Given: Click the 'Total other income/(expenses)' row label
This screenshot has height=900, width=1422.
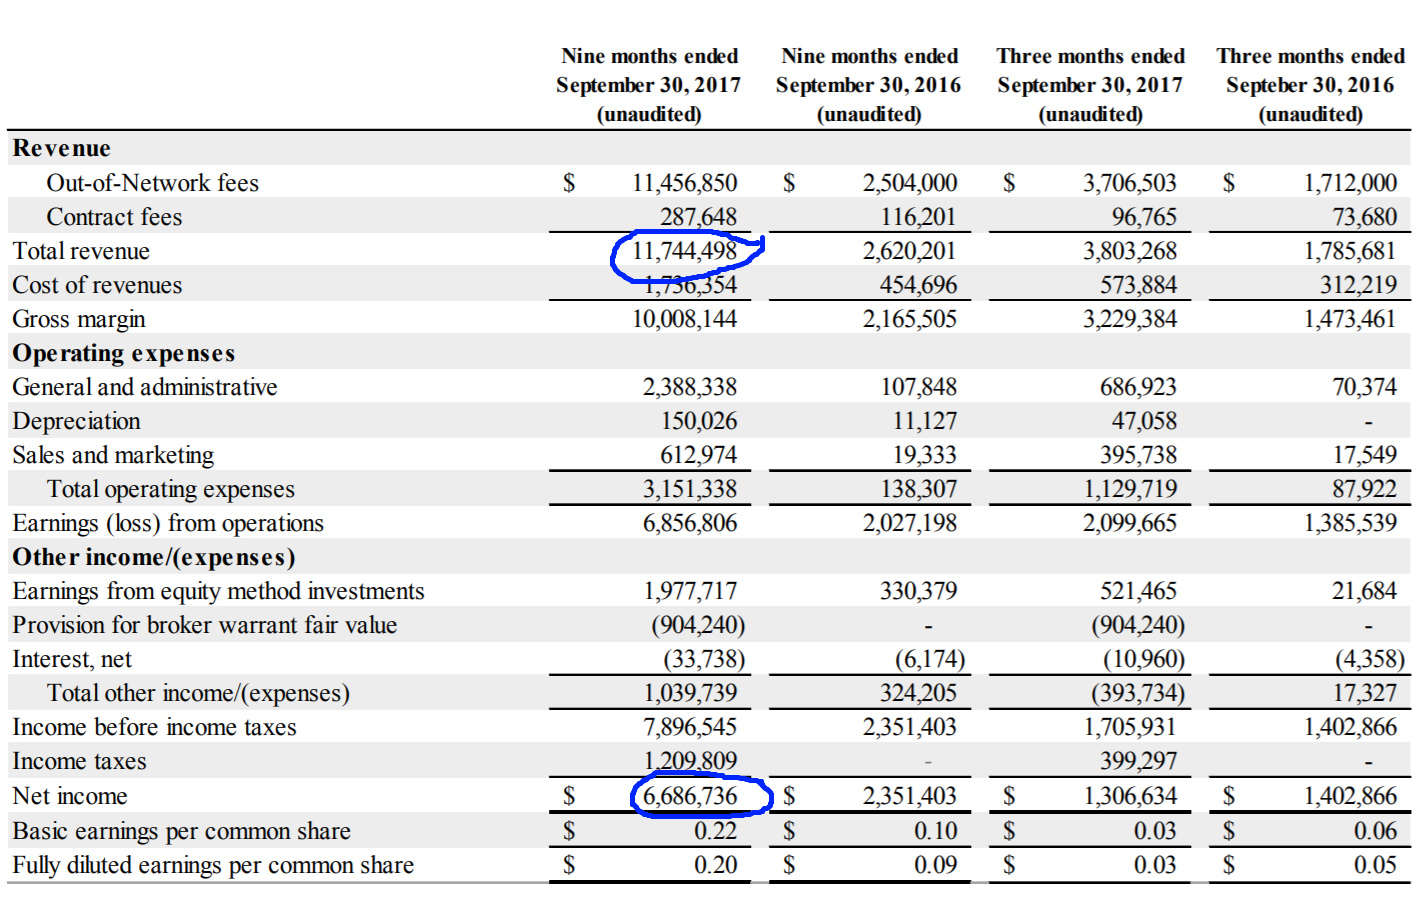Looking at the screenshot, I should (x=198, y=693).
